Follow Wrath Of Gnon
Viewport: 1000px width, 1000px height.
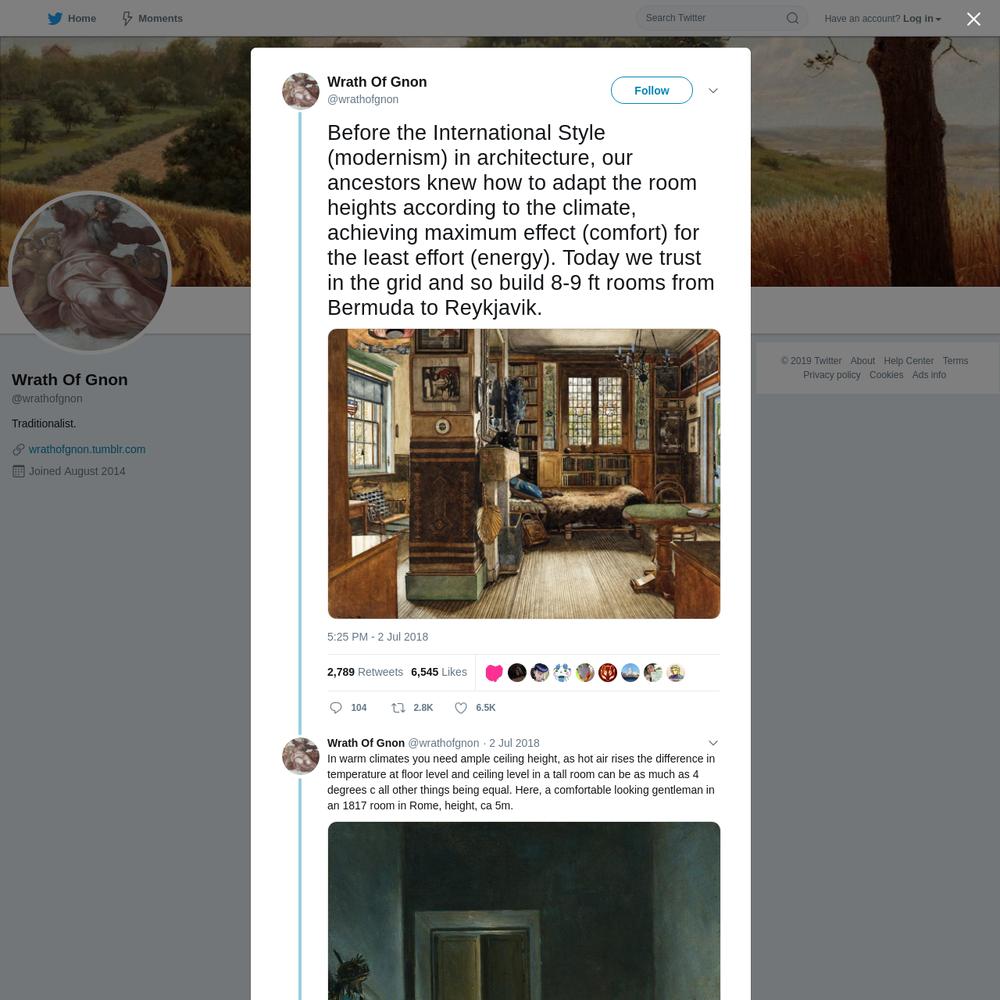(x=651, y=91)
